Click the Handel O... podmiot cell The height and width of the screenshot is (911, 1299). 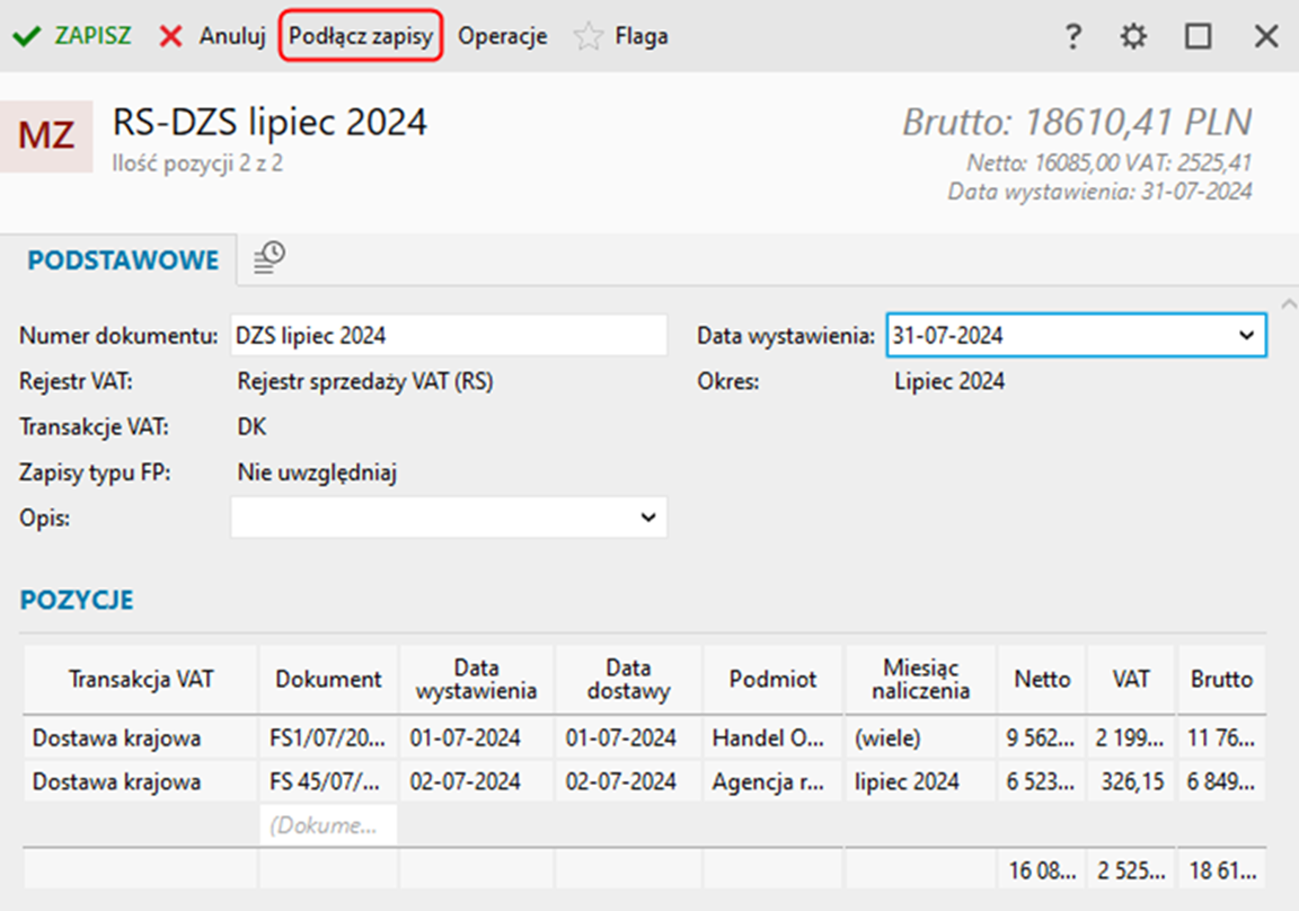pyautogui.click(x=774, y=739)
